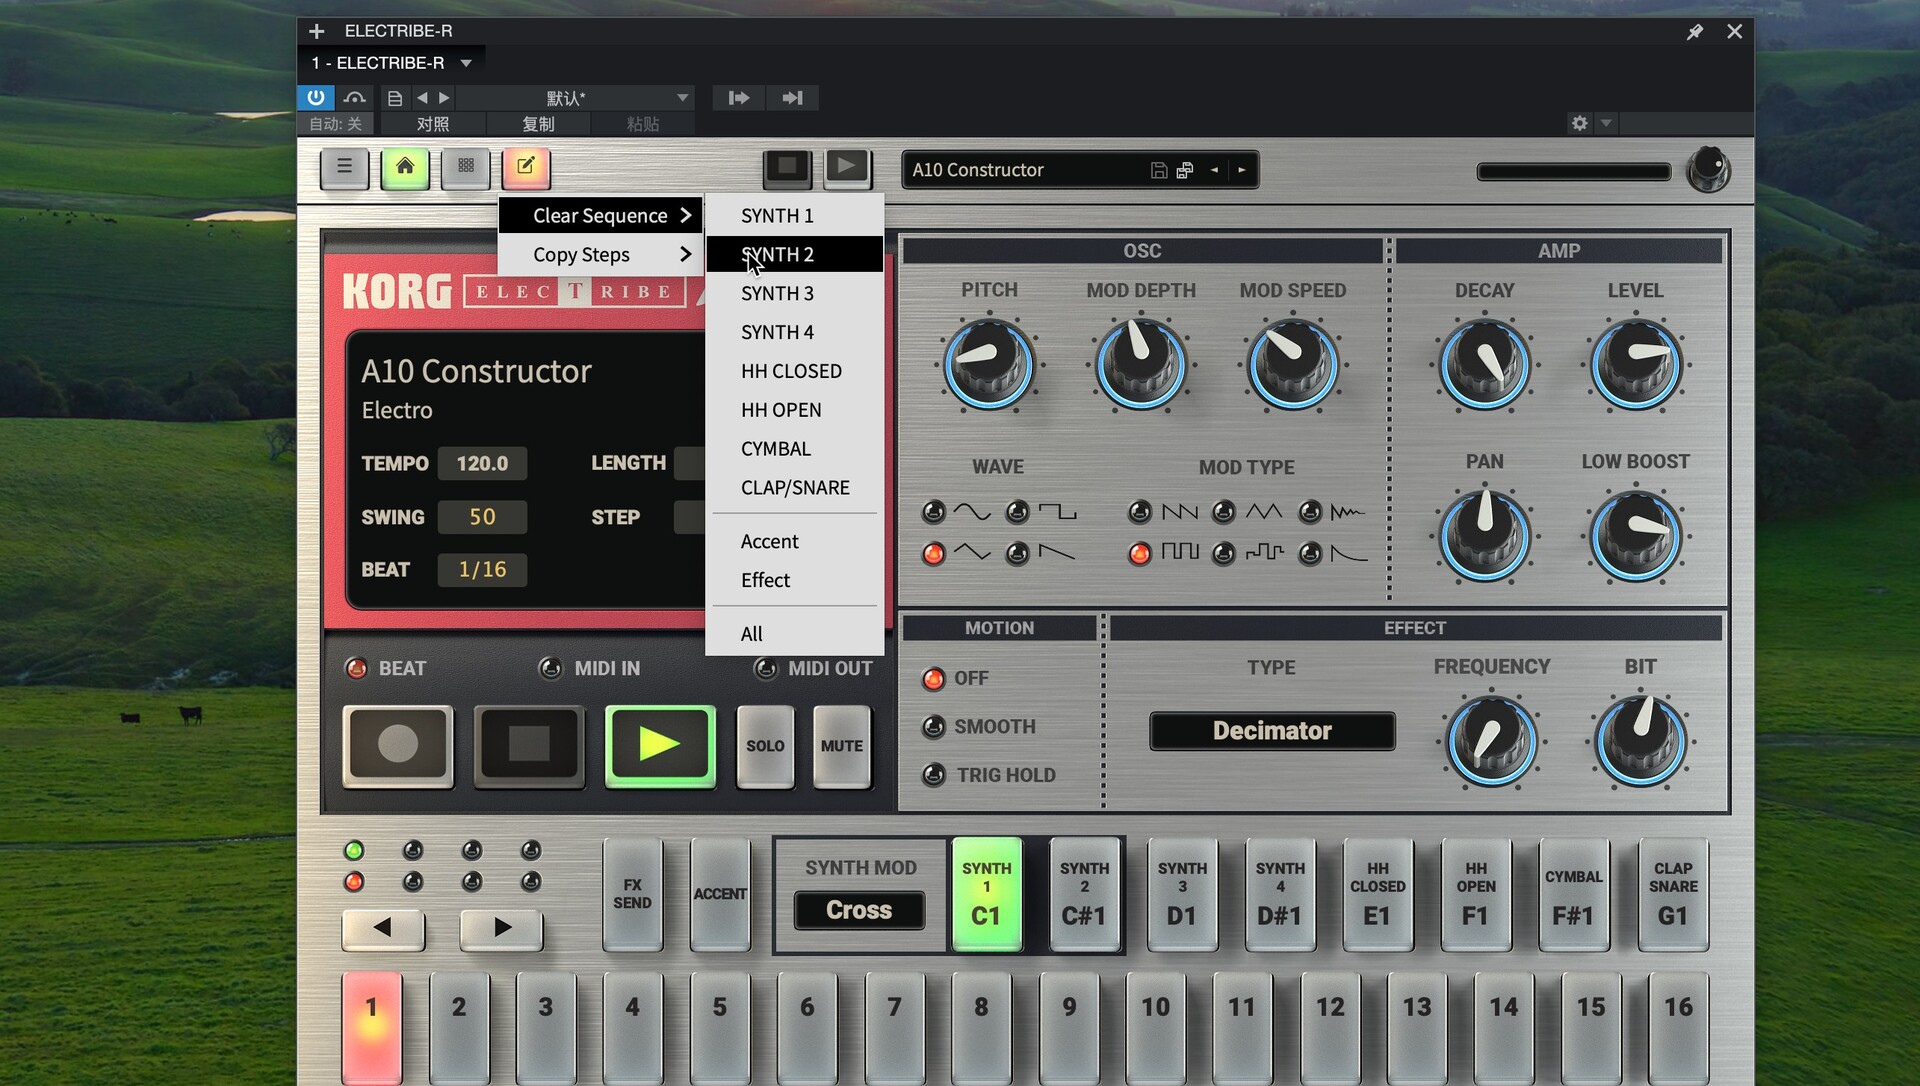Click the host next preset triangle
1920x1086 pixels.
[445, 98]
